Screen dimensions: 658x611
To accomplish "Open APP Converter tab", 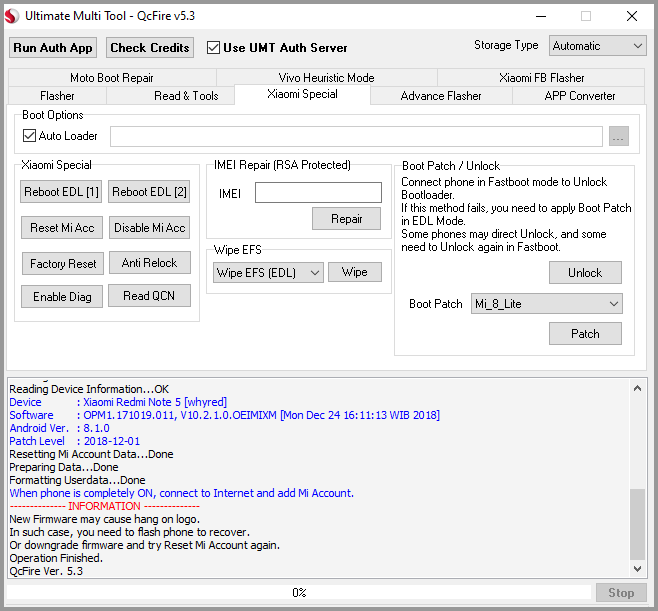I will [x=580, y=96].
